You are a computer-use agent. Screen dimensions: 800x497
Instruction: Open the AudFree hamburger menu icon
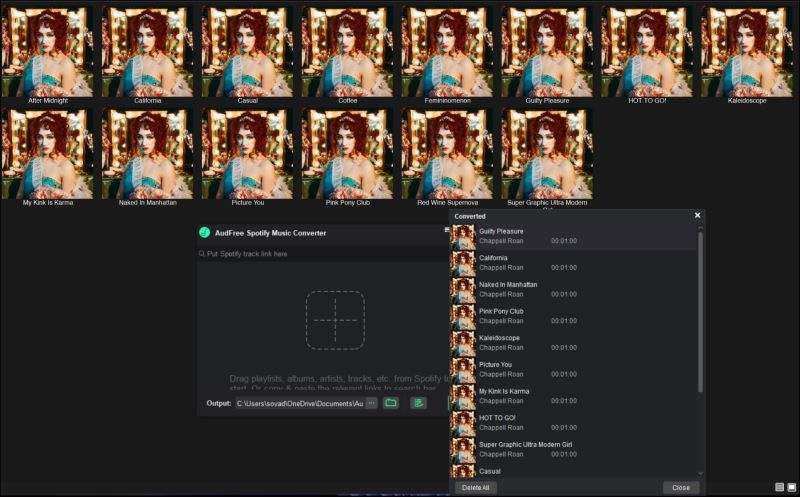click(x=447, y=230)
